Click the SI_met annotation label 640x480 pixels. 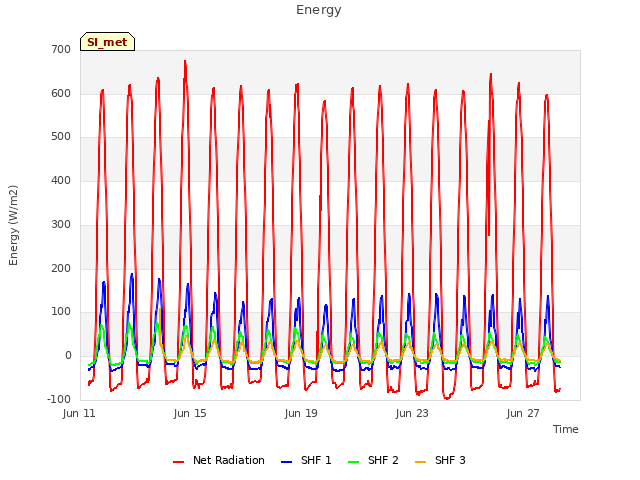pos(107,42)
